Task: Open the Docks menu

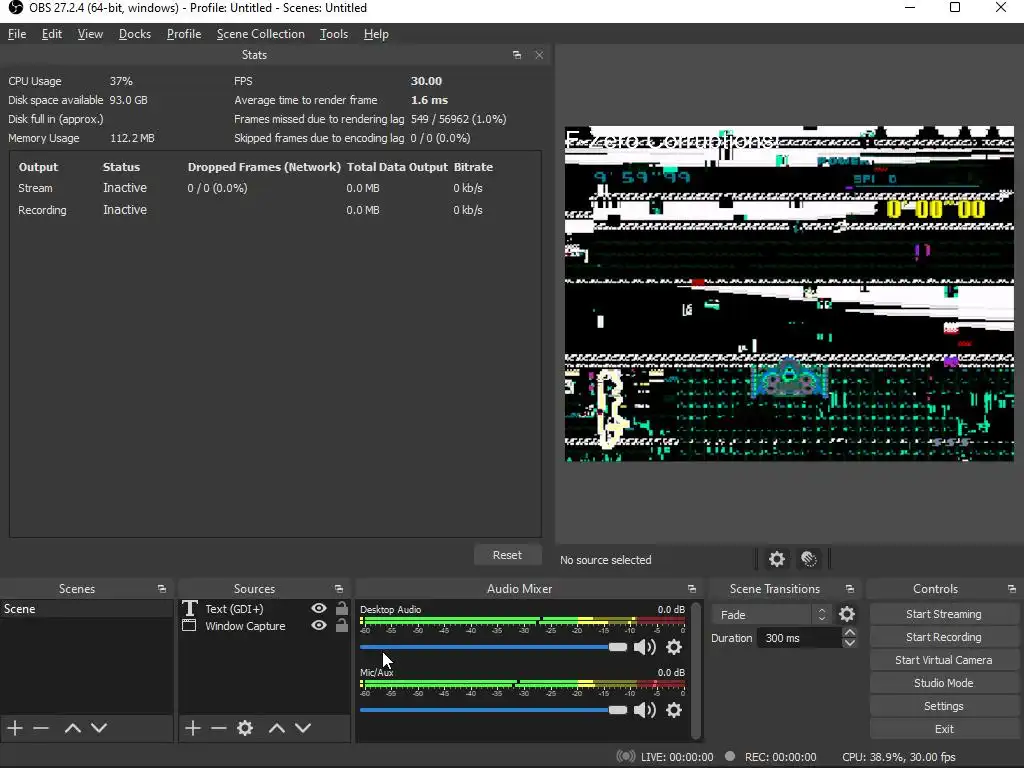Action: point(135,34)
